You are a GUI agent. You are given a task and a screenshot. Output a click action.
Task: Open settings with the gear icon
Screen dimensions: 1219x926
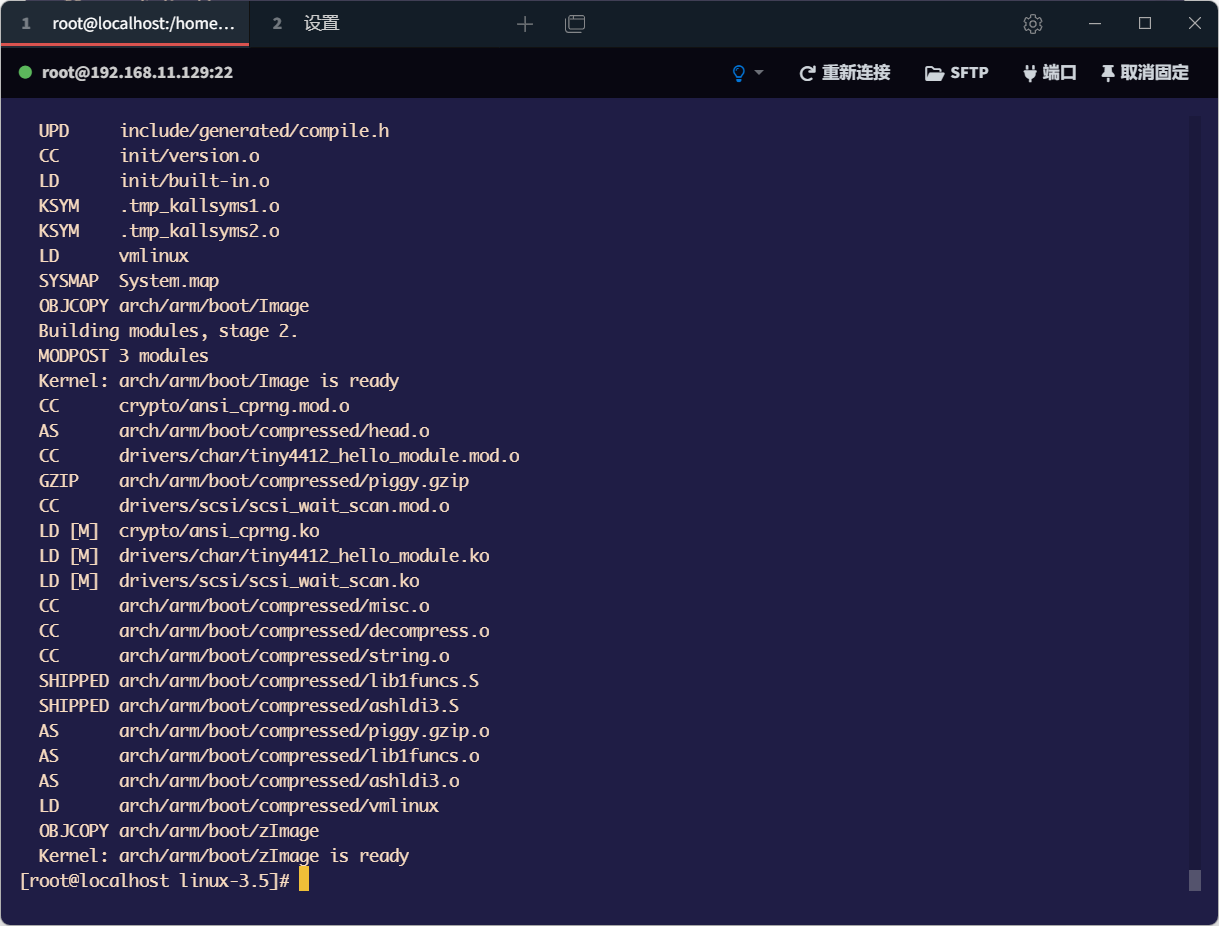(x=1032, y=23)
